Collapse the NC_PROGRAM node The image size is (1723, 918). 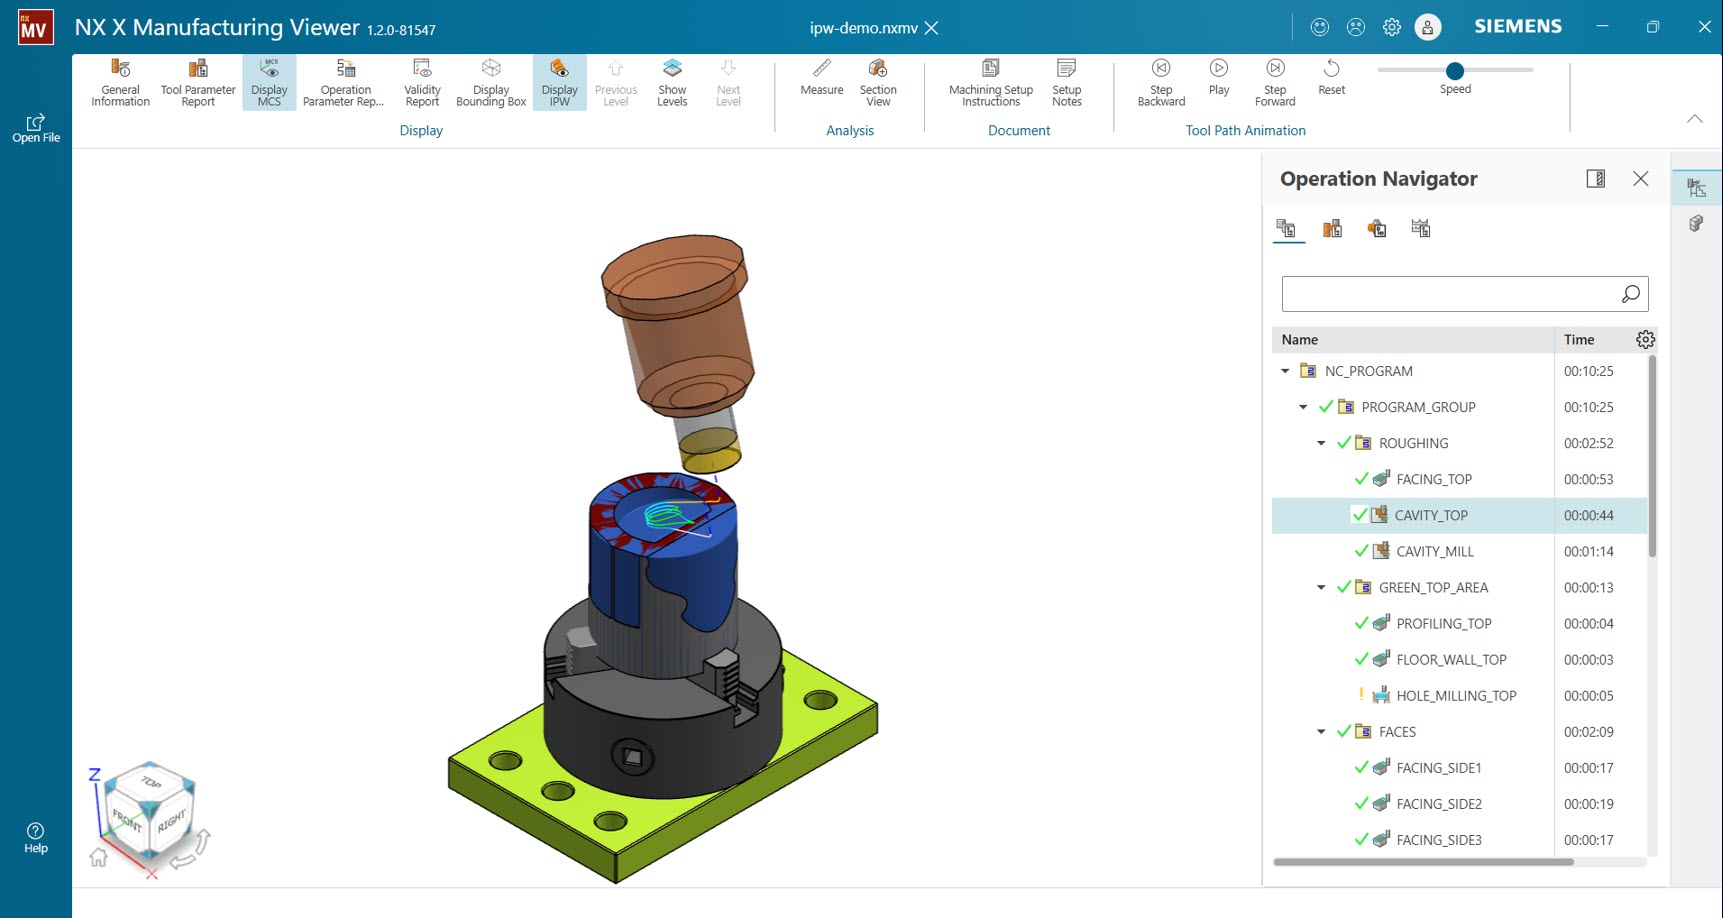(x=1286, y=371)
